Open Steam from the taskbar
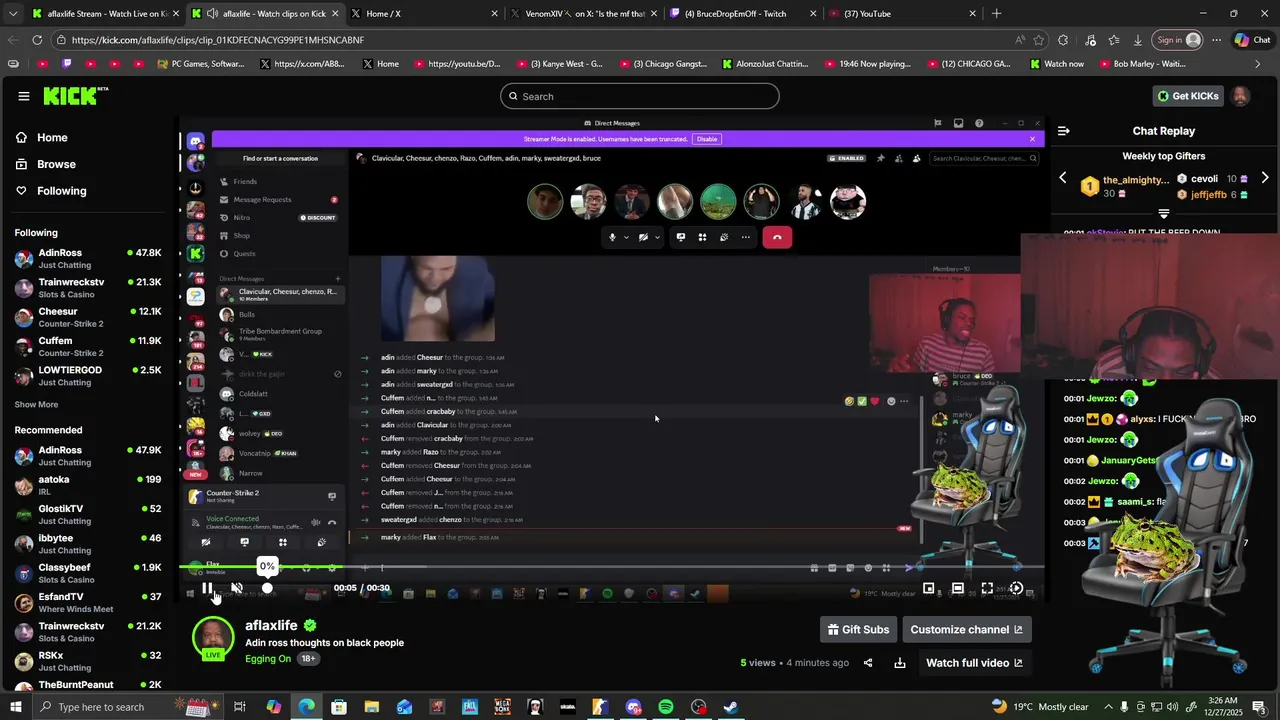 [x=731, y=707]
